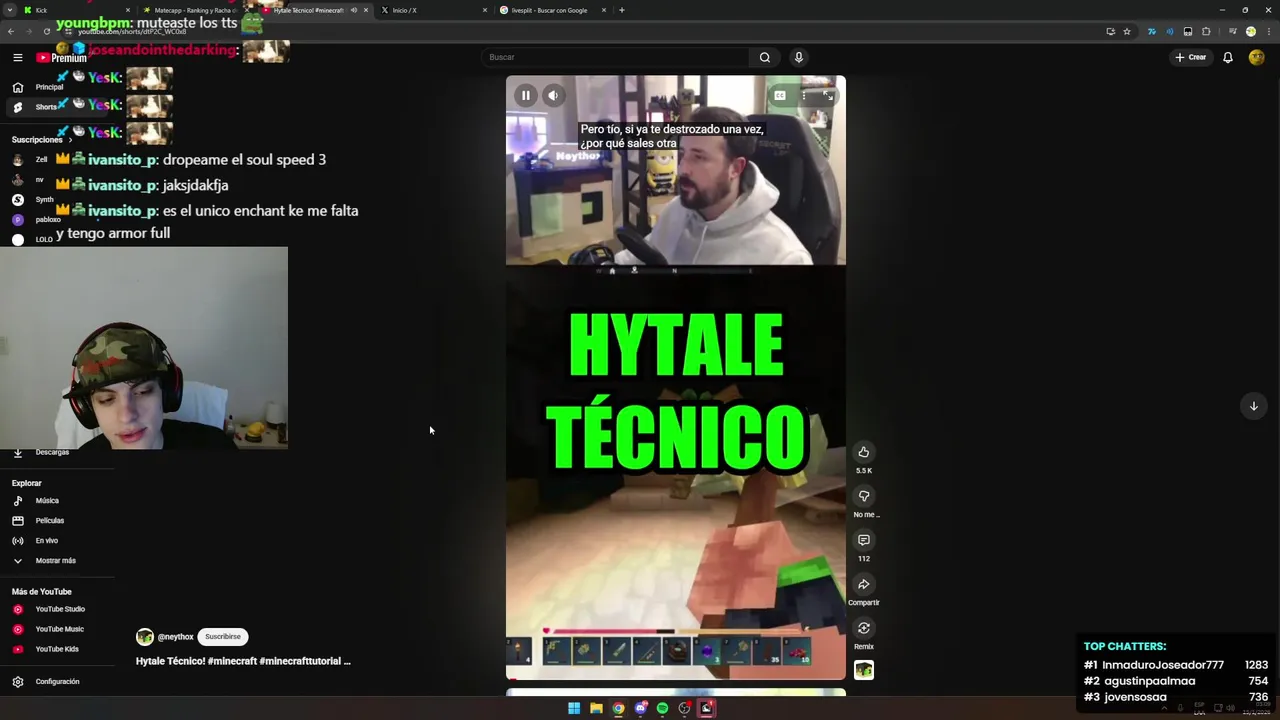Open Spotify from the taskbar
This screenshot has width=1280, height=720.
pos(662,708)
